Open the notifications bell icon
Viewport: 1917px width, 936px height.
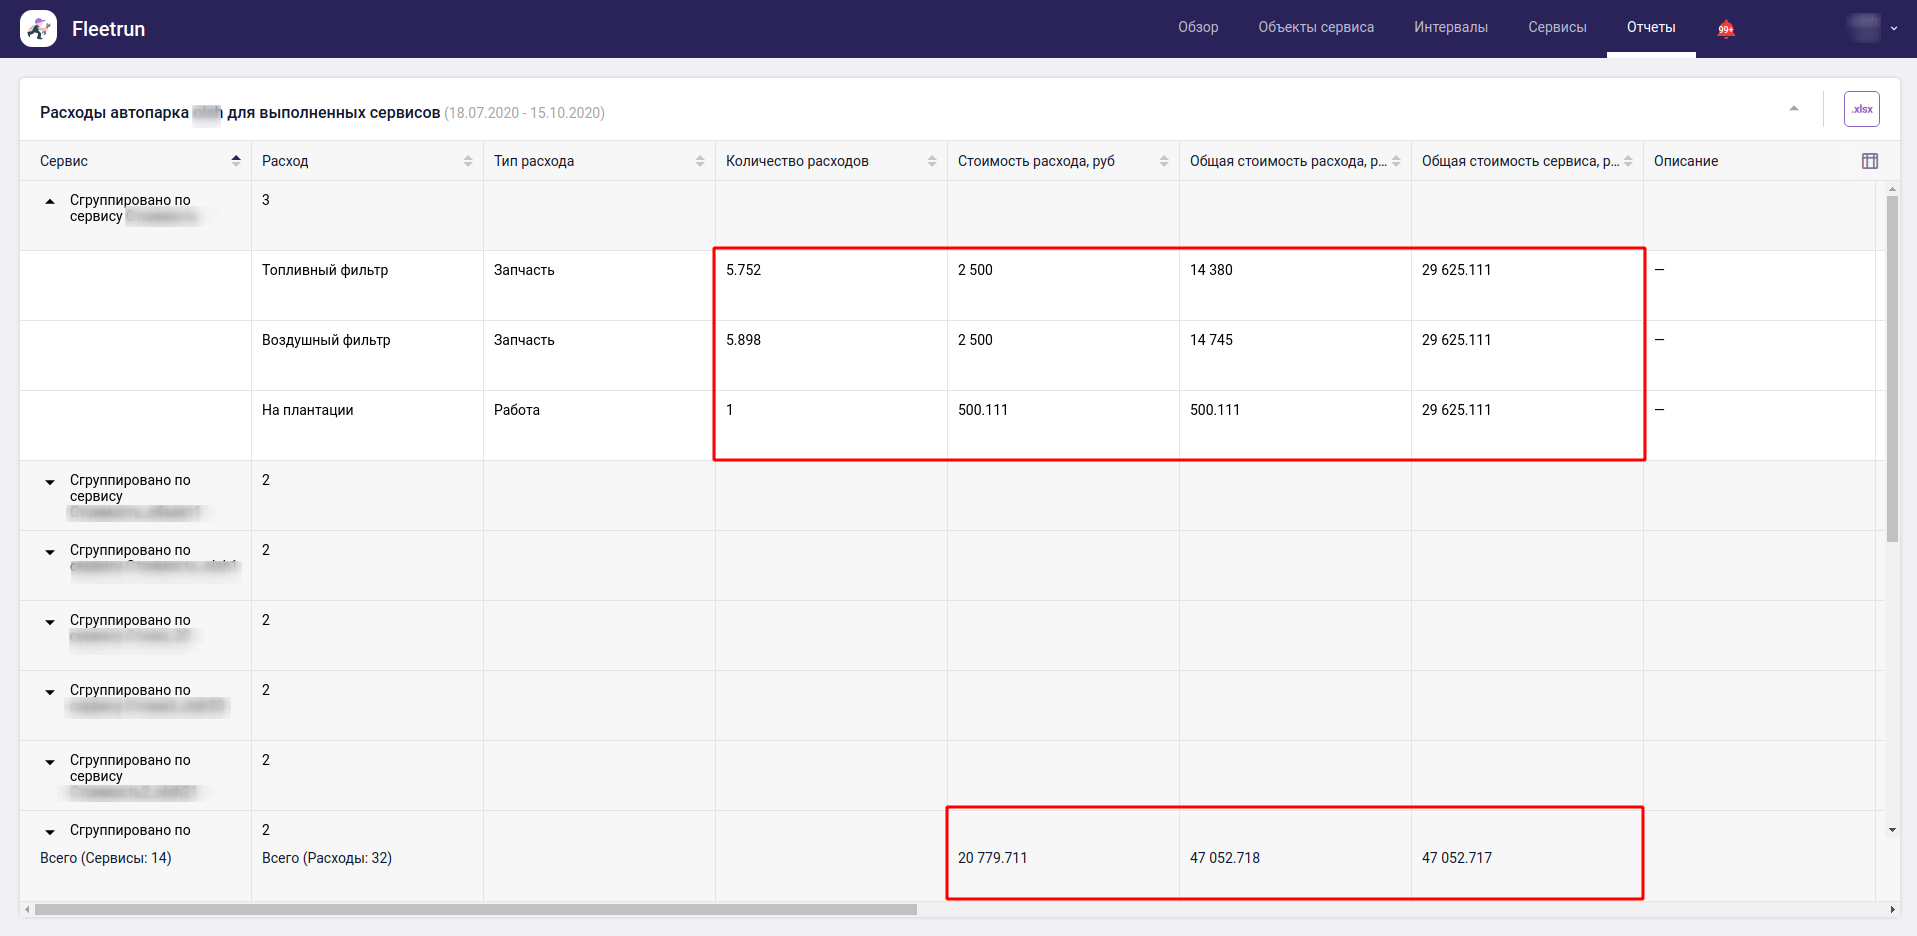coord(1726,29)
